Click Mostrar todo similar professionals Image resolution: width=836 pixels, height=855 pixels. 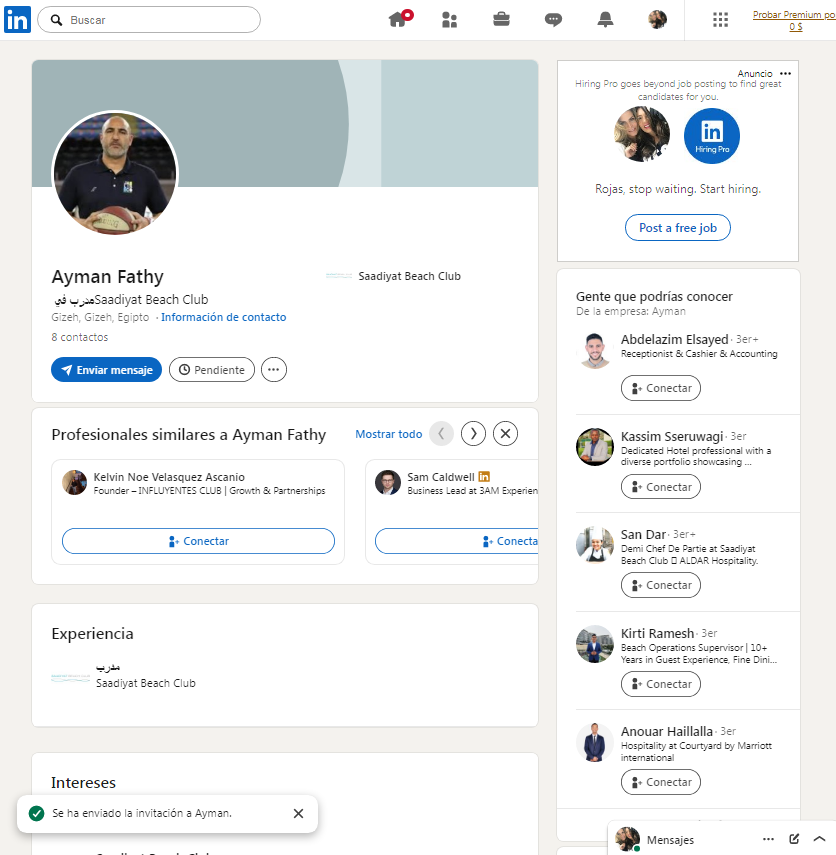389,434
